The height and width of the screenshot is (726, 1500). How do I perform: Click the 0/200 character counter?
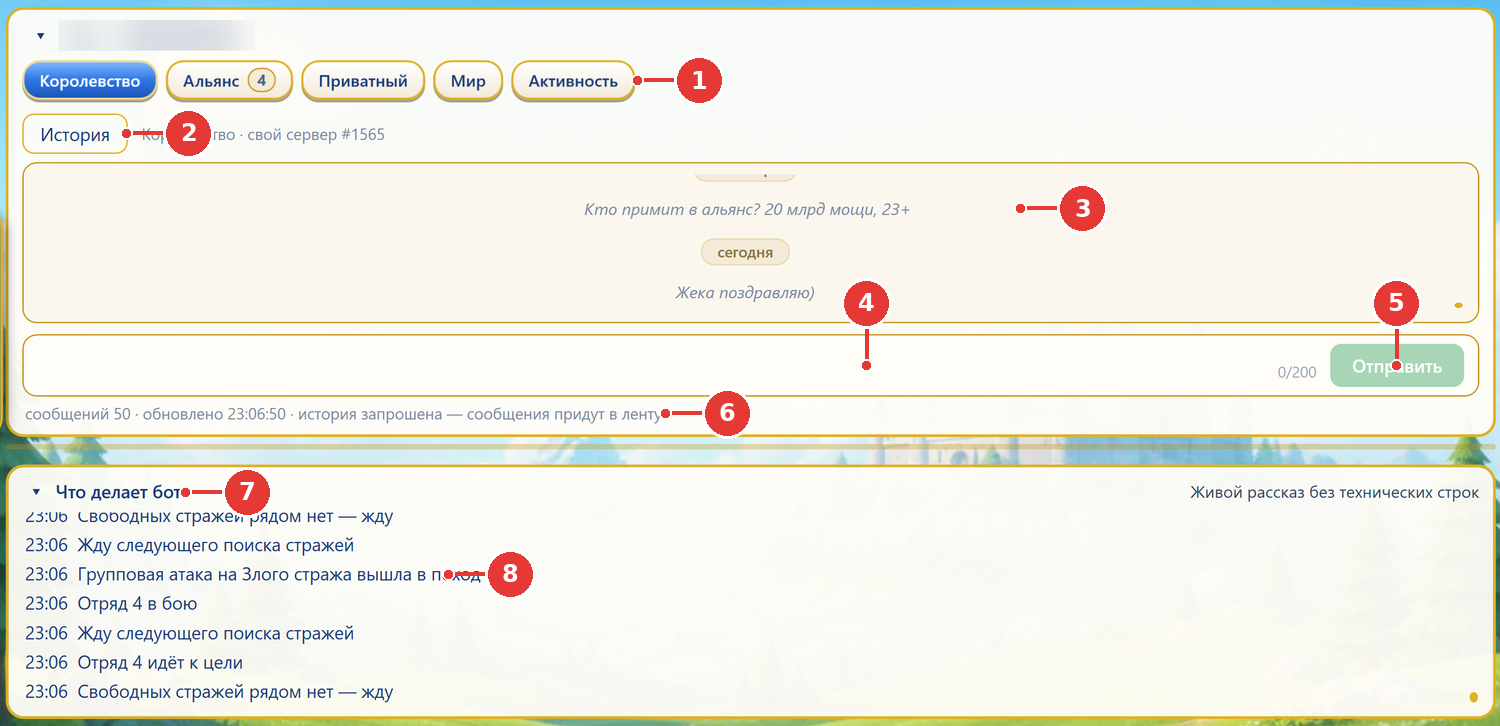[1297, 373]
